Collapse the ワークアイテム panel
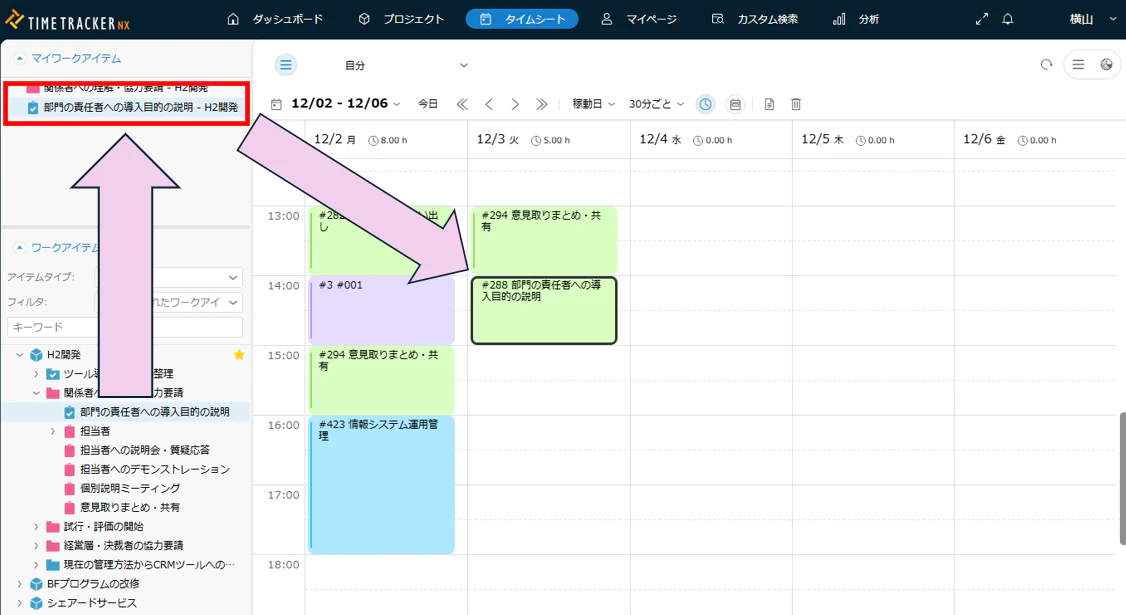Image resolution: width=1126 pixels, height=615 pixels. pyautogui.click(x=20, y=247)
